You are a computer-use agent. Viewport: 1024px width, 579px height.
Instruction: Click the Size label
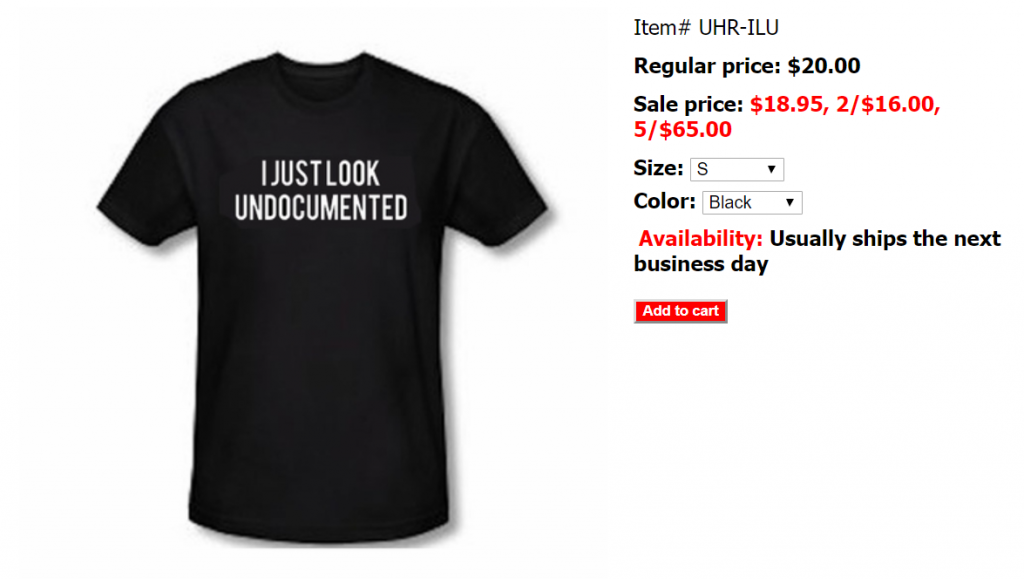658,168
